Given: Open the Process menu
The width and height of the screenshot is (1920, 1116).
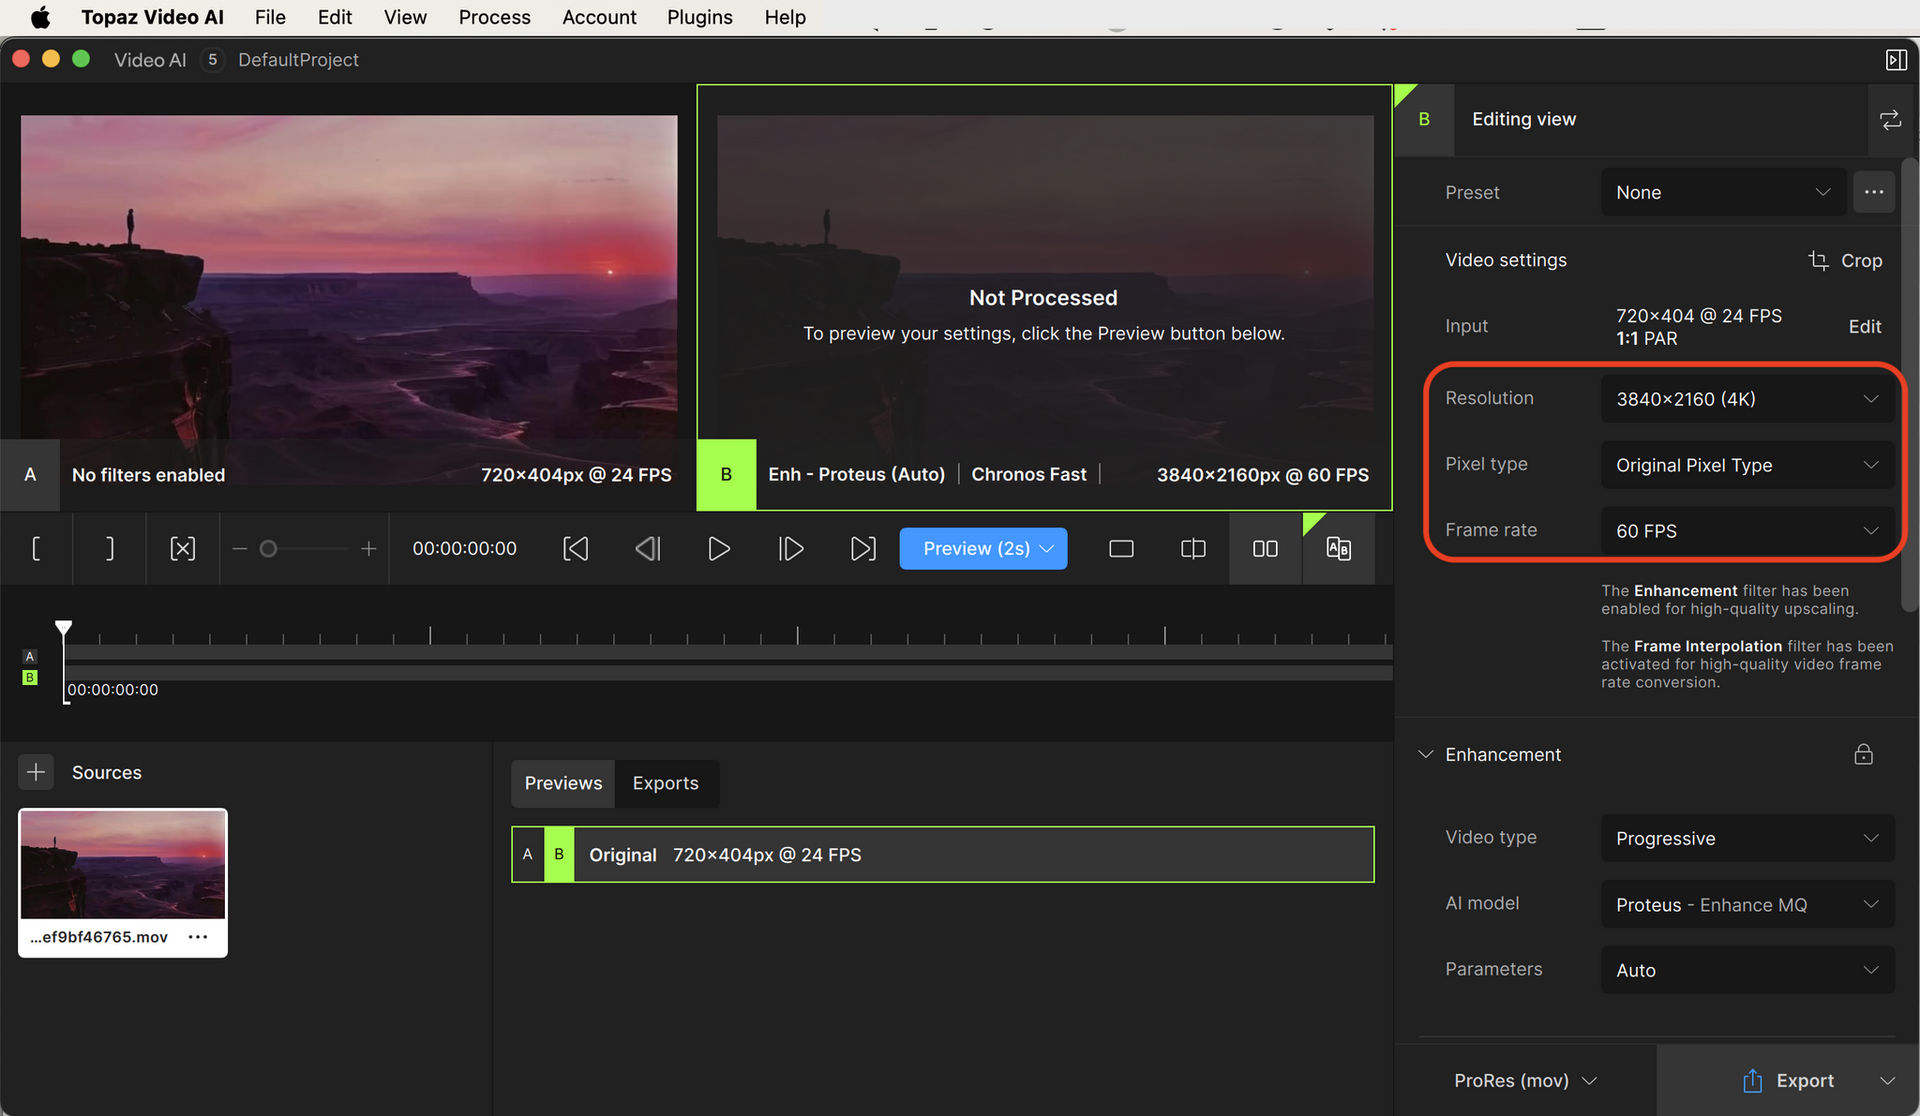Looking at the screenshot, I should point(494,17).
